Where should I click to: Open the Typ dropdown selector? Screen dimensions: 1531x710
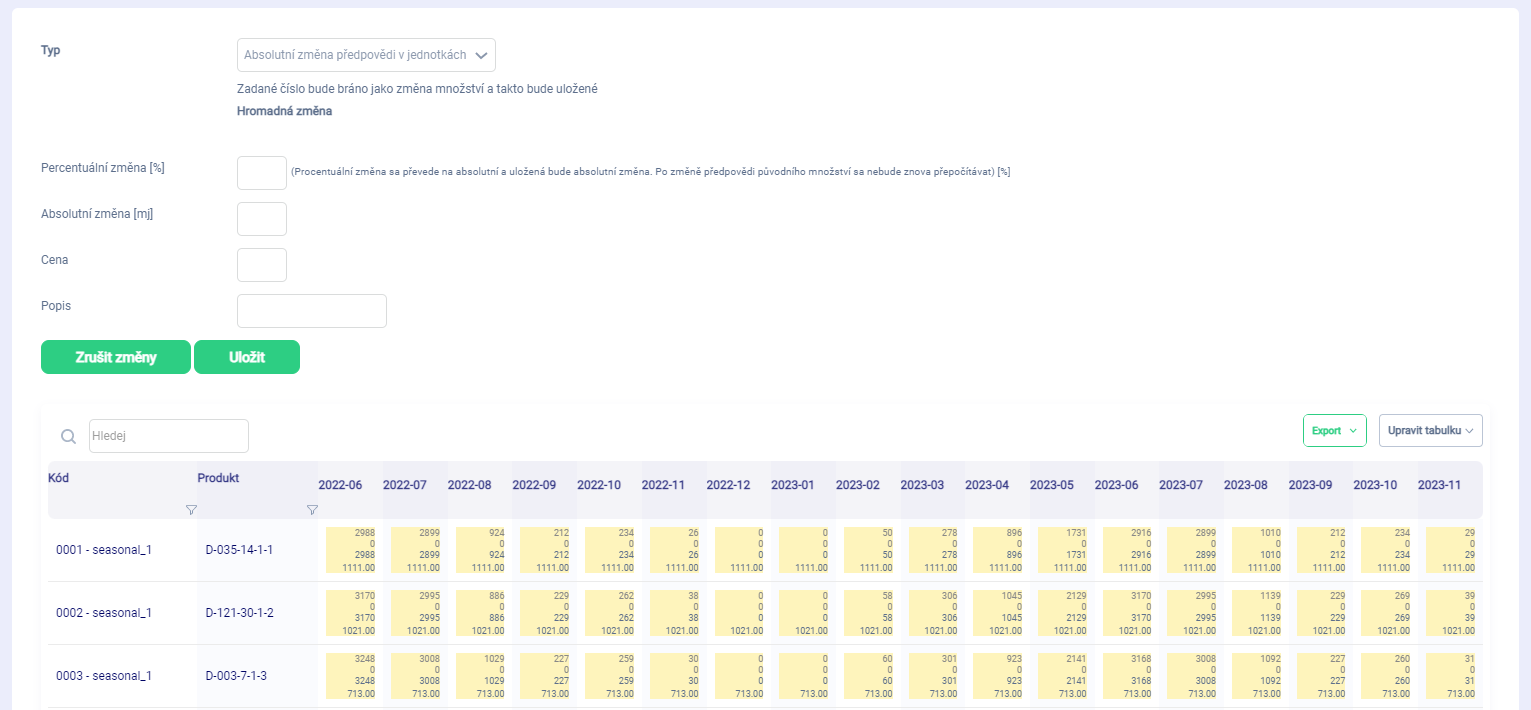click(366, 55)
